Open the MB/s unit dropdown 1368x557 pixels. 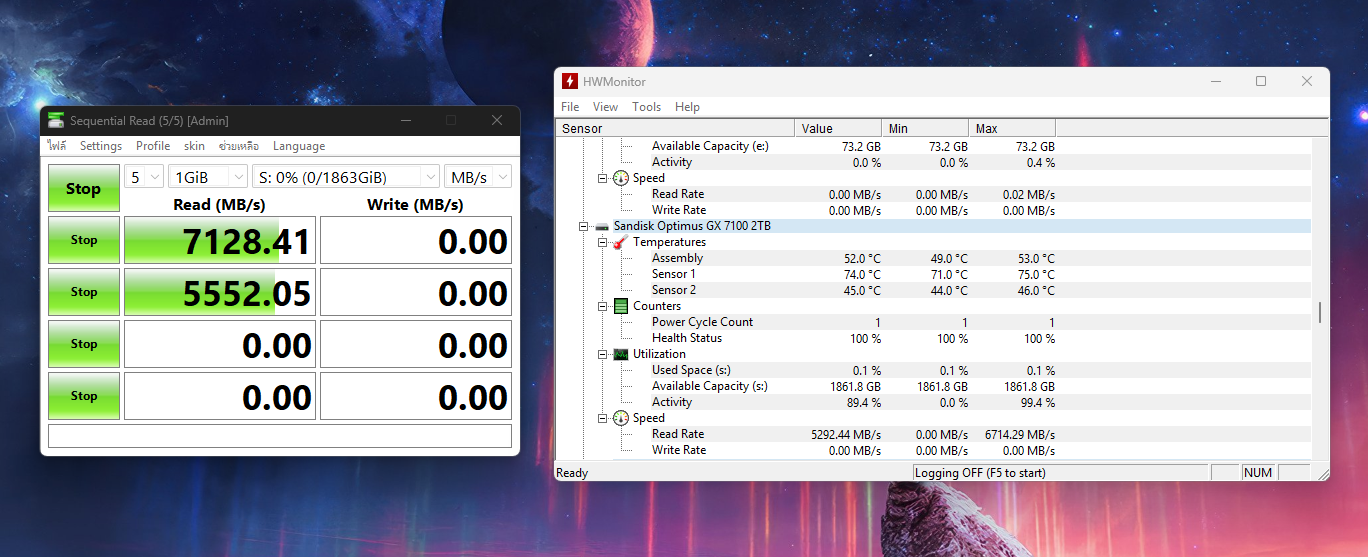click(x=478, y=177)
